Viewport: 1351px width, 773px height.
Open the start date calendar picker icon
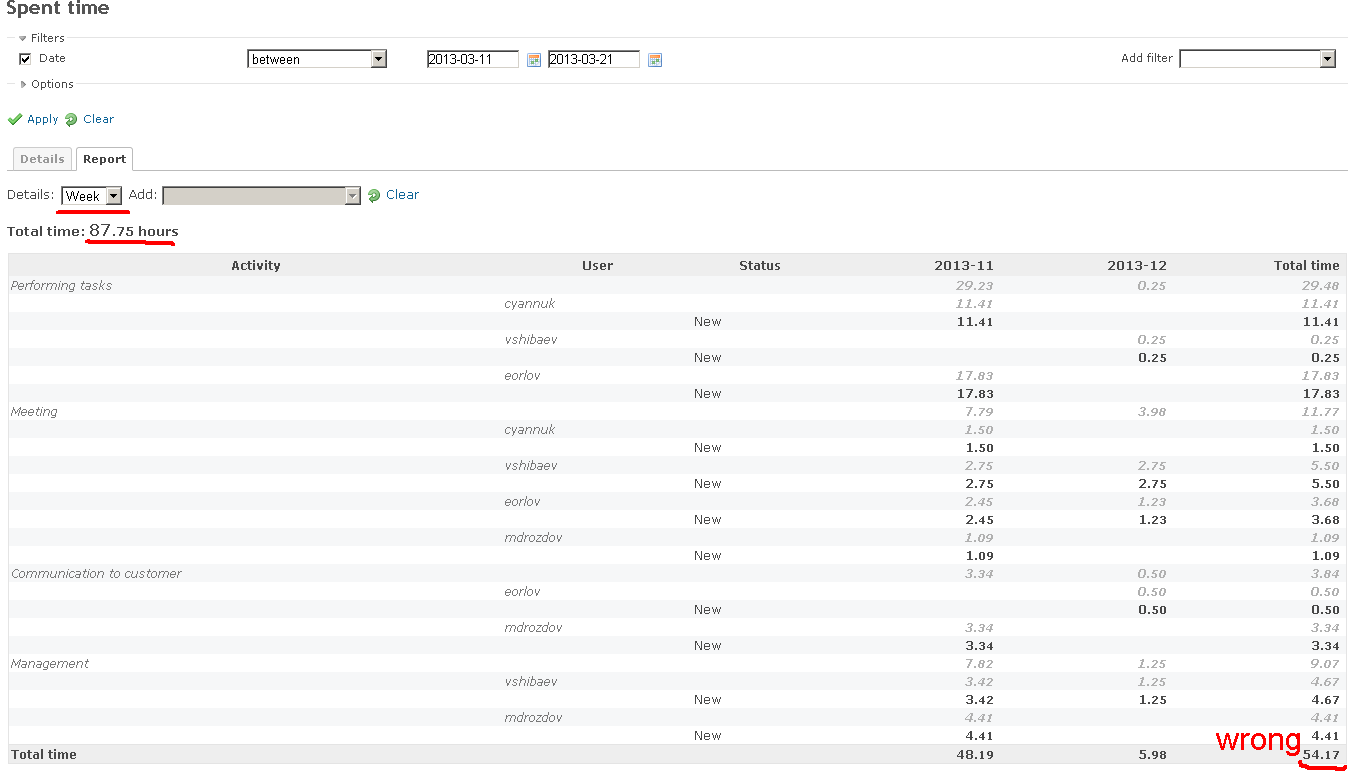(534, 60)
